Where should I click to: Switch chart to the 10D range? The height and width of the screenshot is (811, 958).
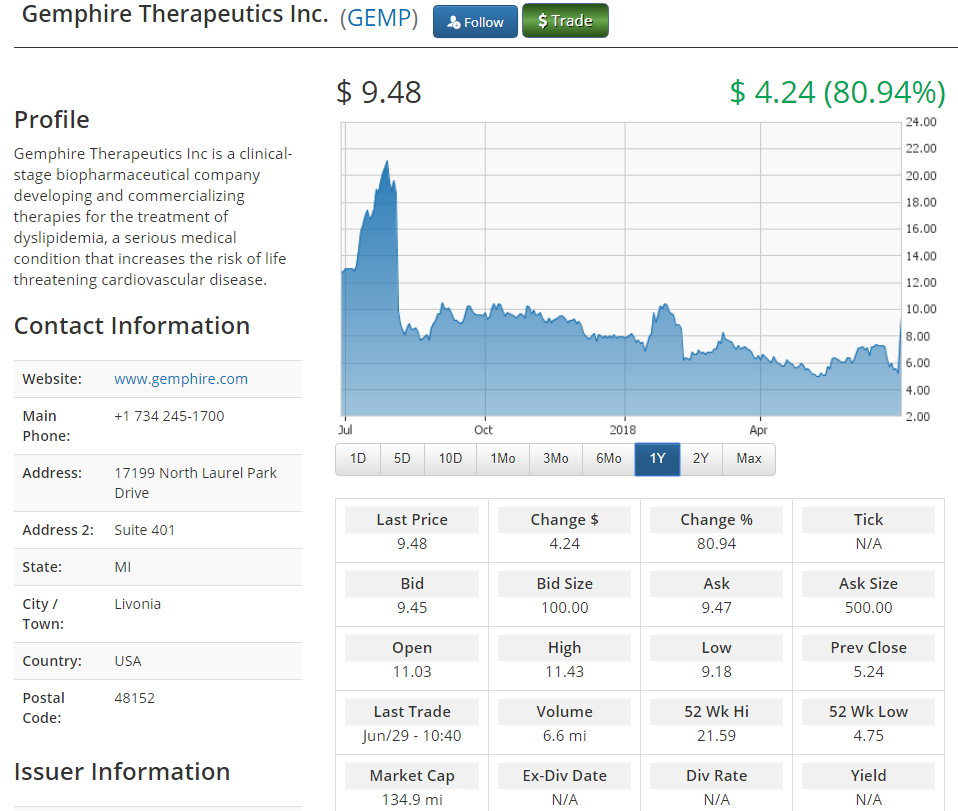pos(450,458)
